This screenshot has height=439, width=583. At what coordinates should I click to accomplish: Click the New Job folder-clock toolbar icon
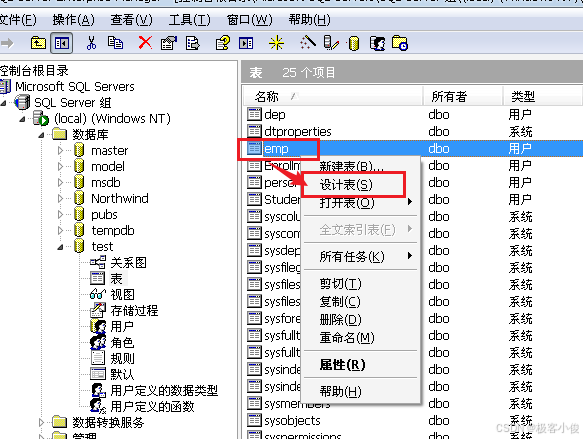(400, 43)
